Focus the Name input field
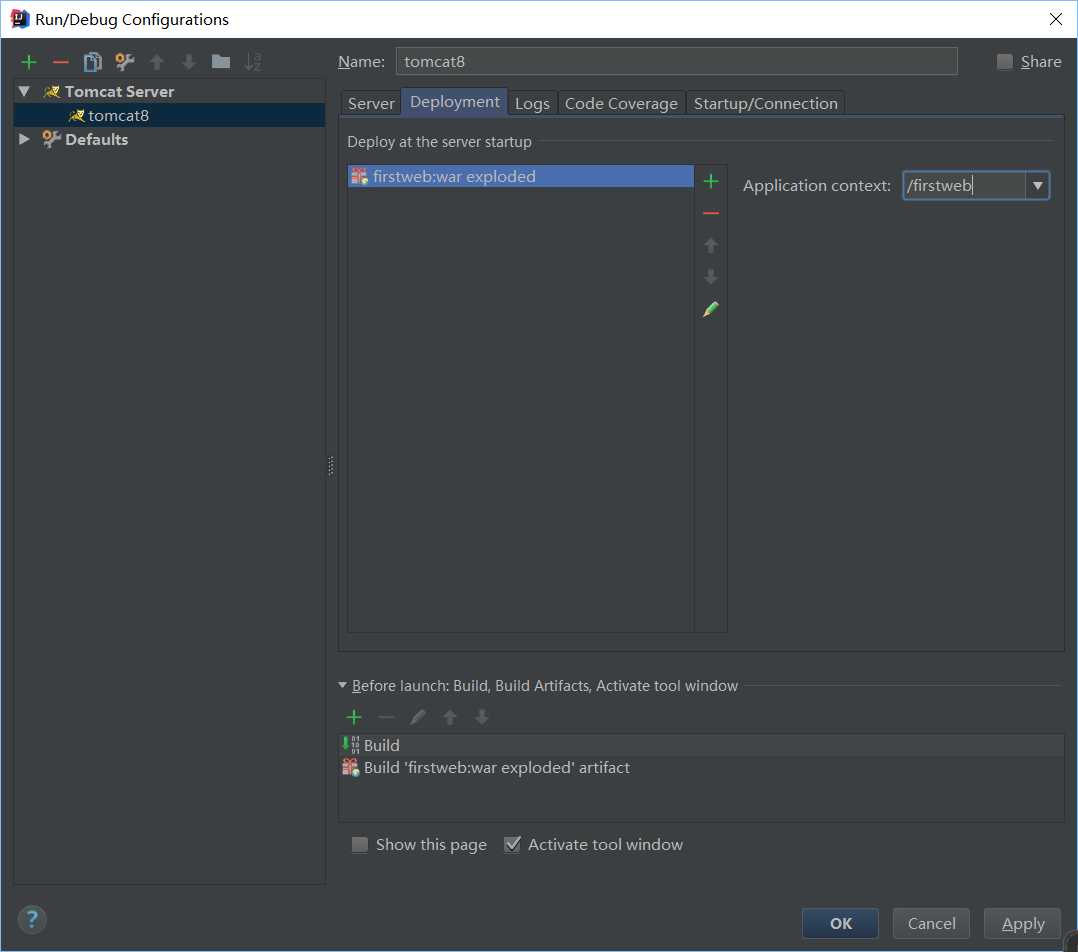Viewport: 1078px width, 952px height. pyautogui.click(x=676, y=61)
